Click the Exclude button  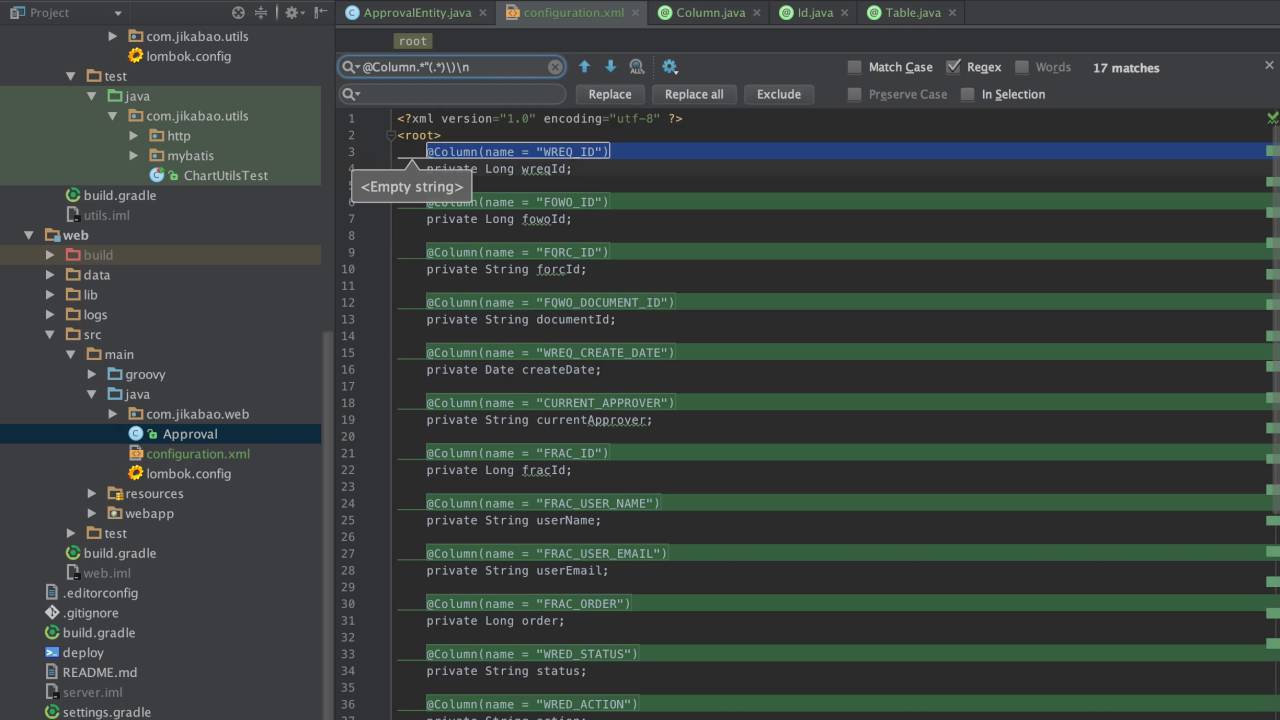click(779, 94)
